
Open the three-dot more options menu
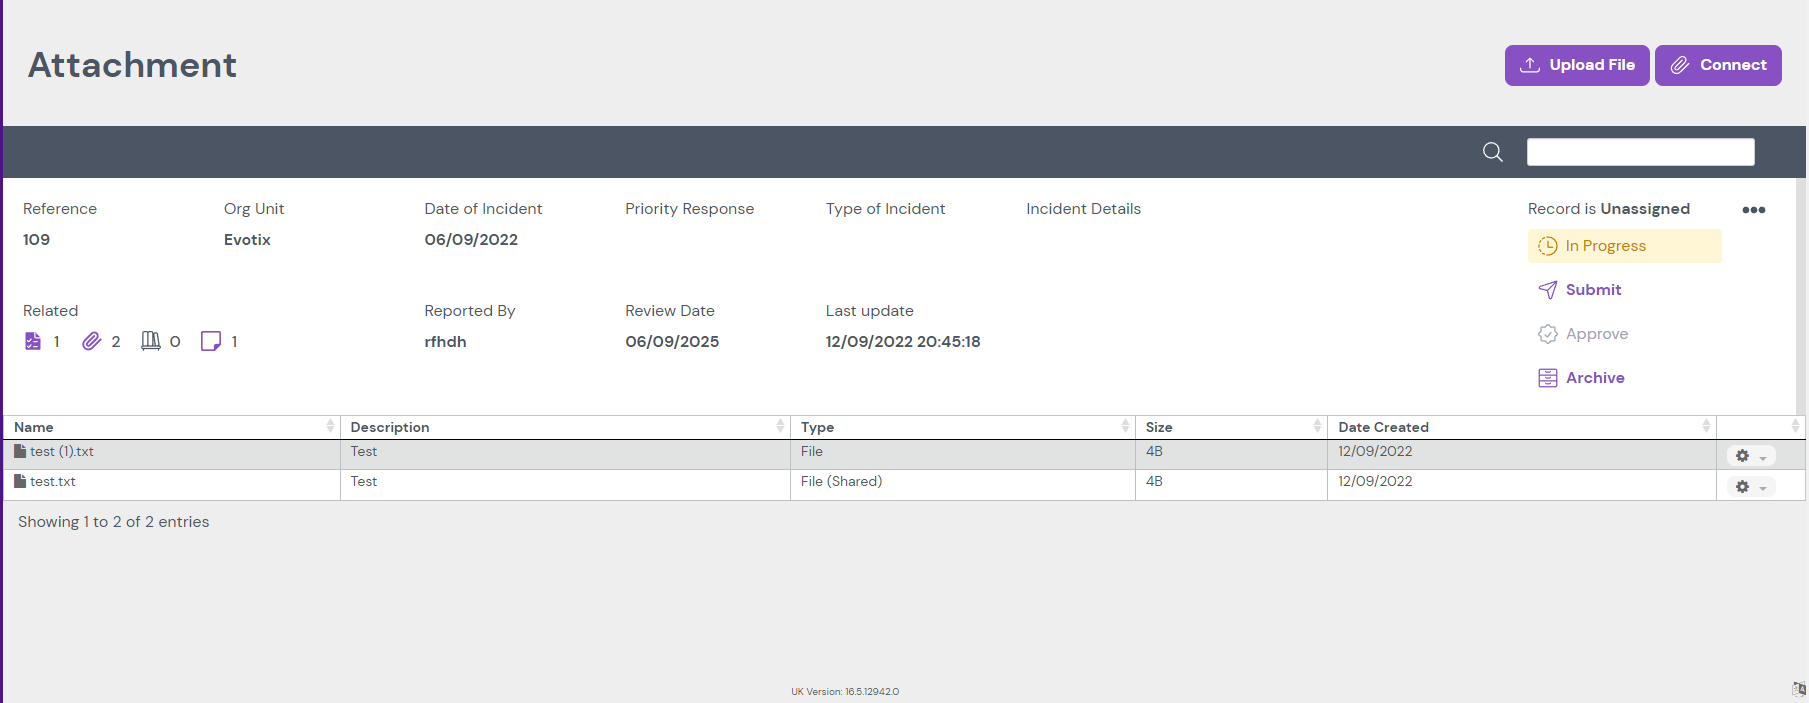point(1753,210)
